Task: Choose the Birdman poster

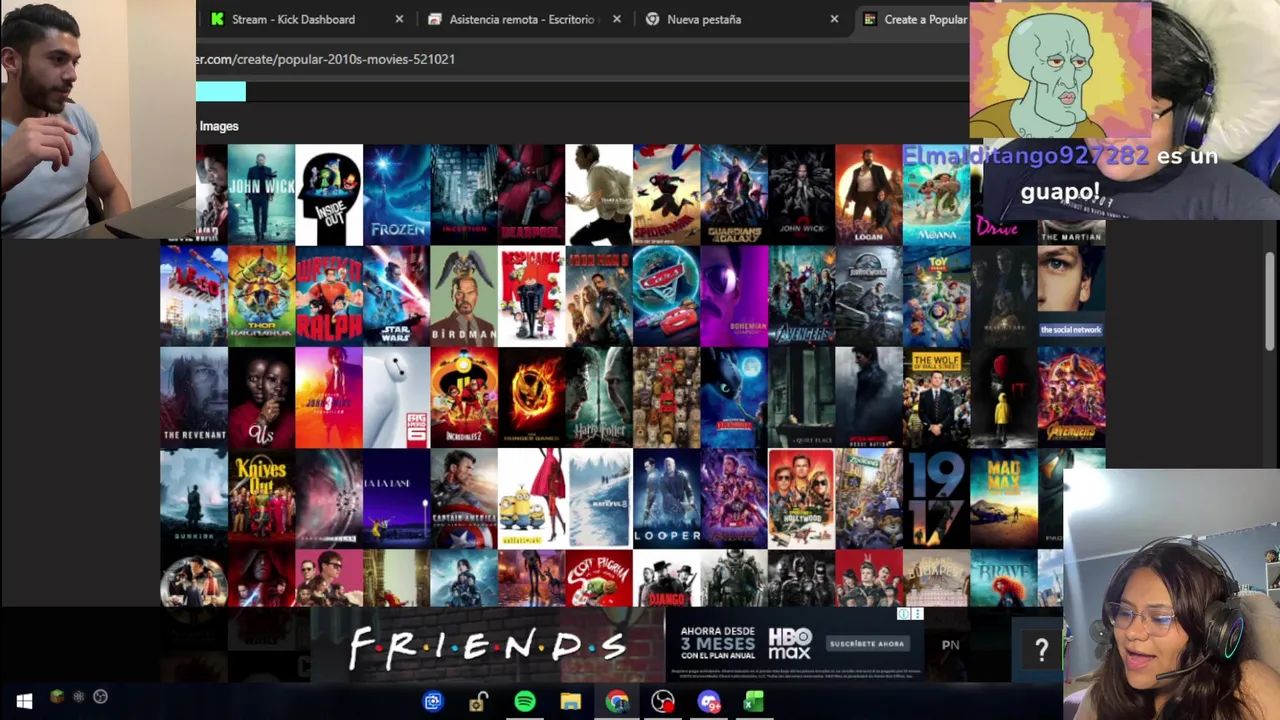Action: [x=464, y=296]
